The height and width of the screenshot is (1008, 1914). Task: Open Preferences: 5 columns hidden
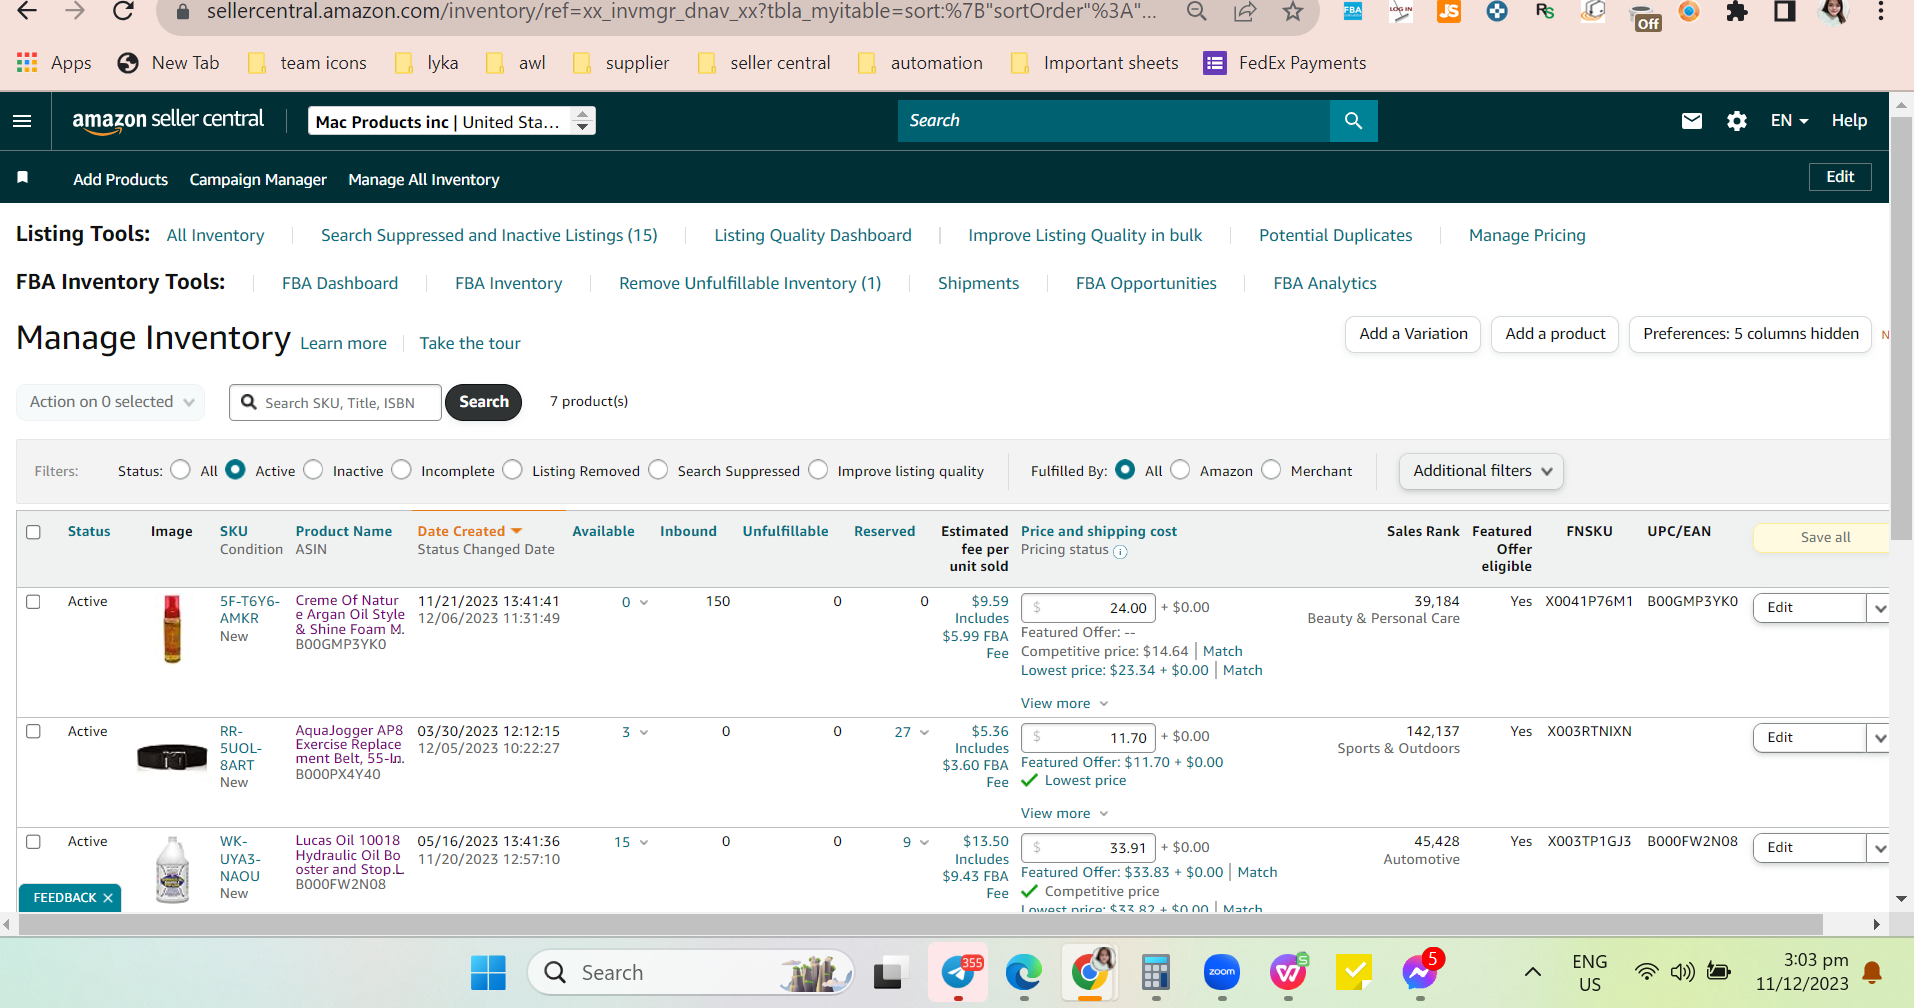coord(1750,334)
